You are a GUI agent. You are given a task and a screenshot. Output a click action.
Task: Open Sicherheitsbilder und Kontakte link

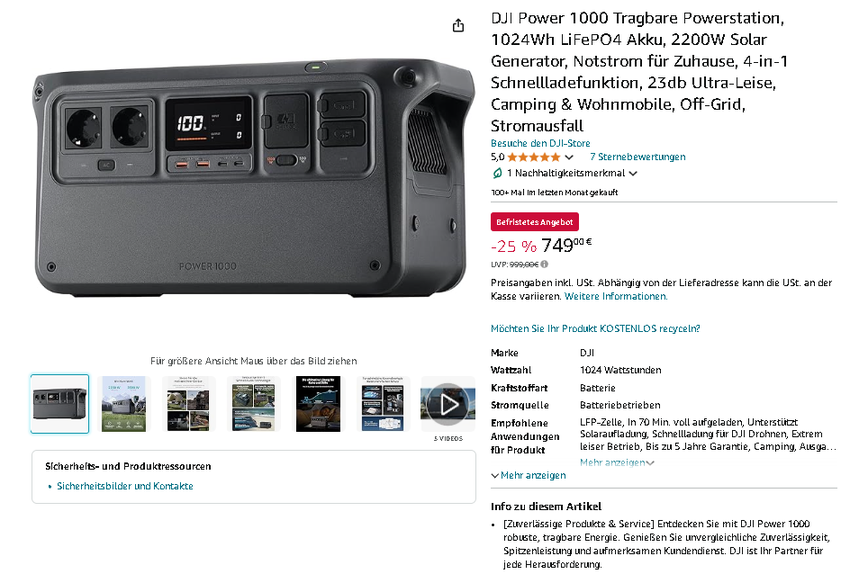click(125, 486)
